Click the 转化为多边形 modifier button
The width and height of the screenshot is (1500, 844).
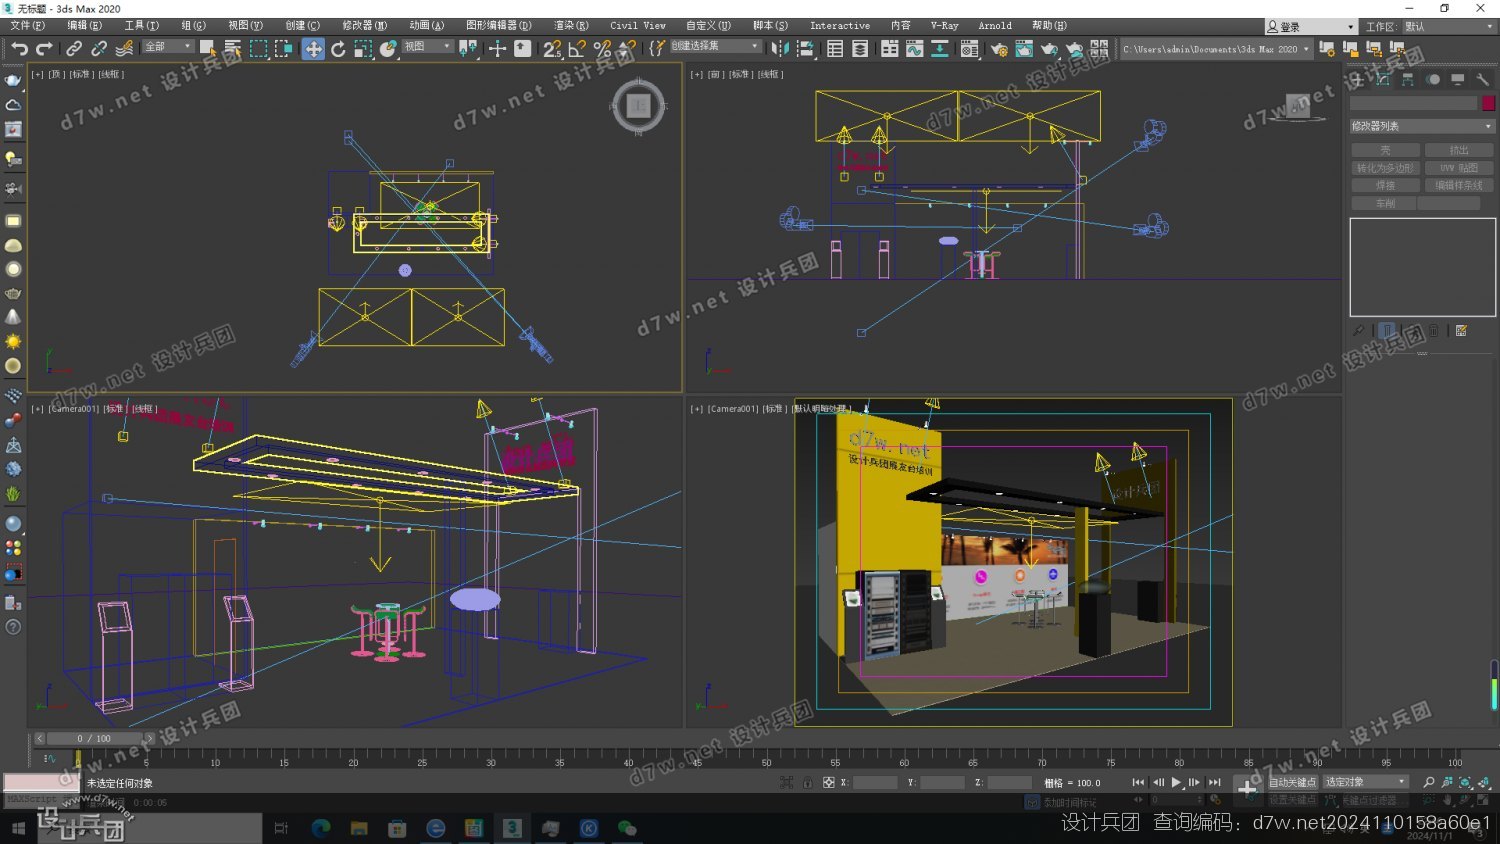click(x=1385, y=168)
